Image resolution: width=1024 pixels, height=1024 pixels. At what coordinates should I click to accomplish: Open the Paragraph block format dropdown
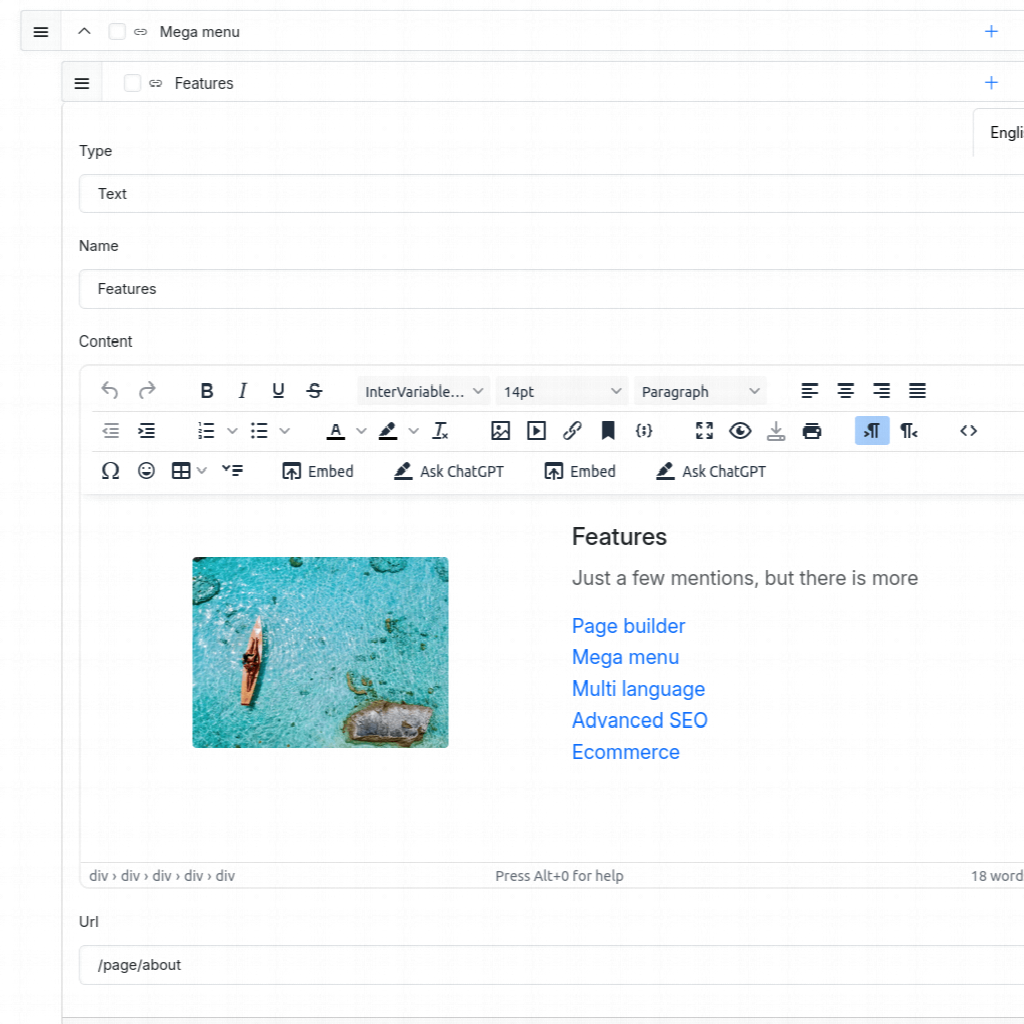click(x=700, y=391)
